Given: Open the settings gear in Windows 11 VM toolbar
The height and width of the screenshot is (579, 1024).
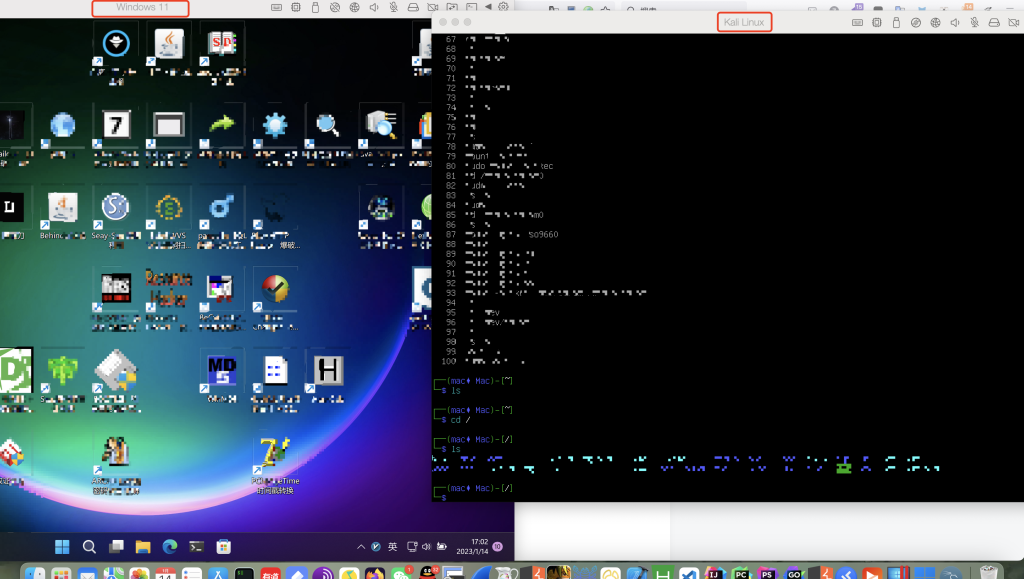Looking at the screenshot, I should tap(503, 7).
